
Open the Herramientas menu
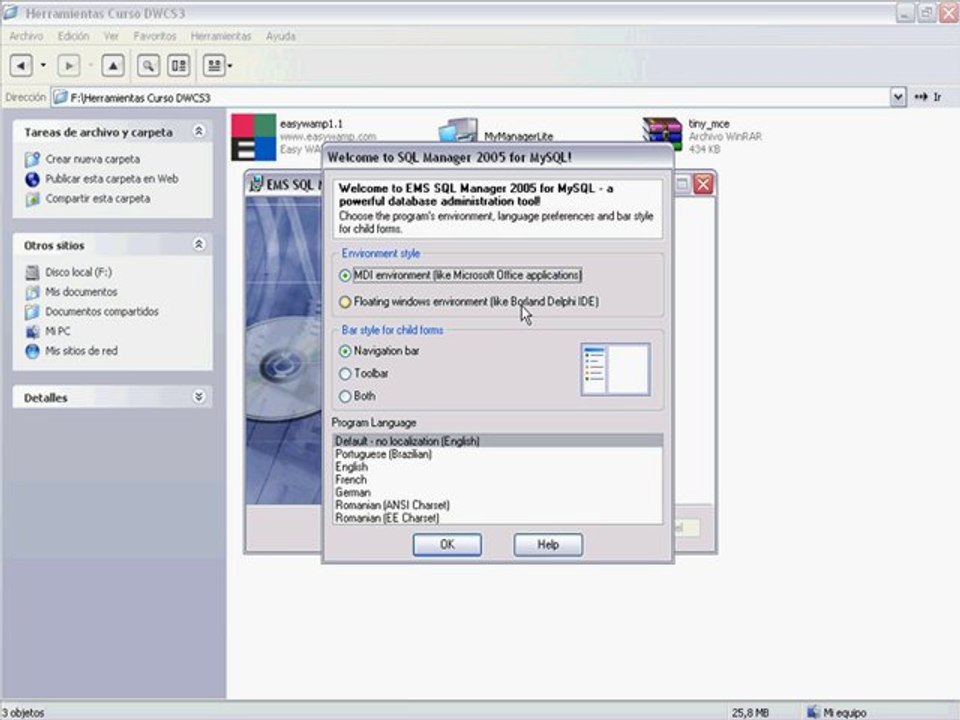[x=221, y=36]
